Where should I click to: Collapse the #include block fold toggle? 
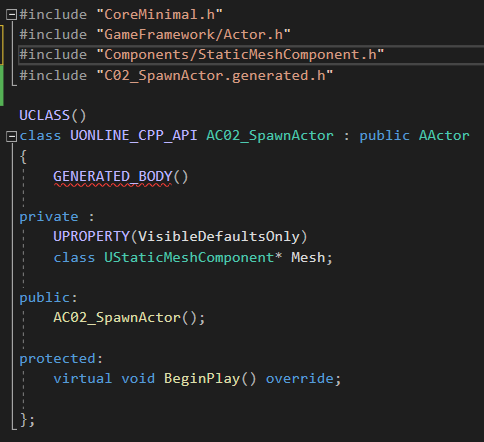[12, 15]
